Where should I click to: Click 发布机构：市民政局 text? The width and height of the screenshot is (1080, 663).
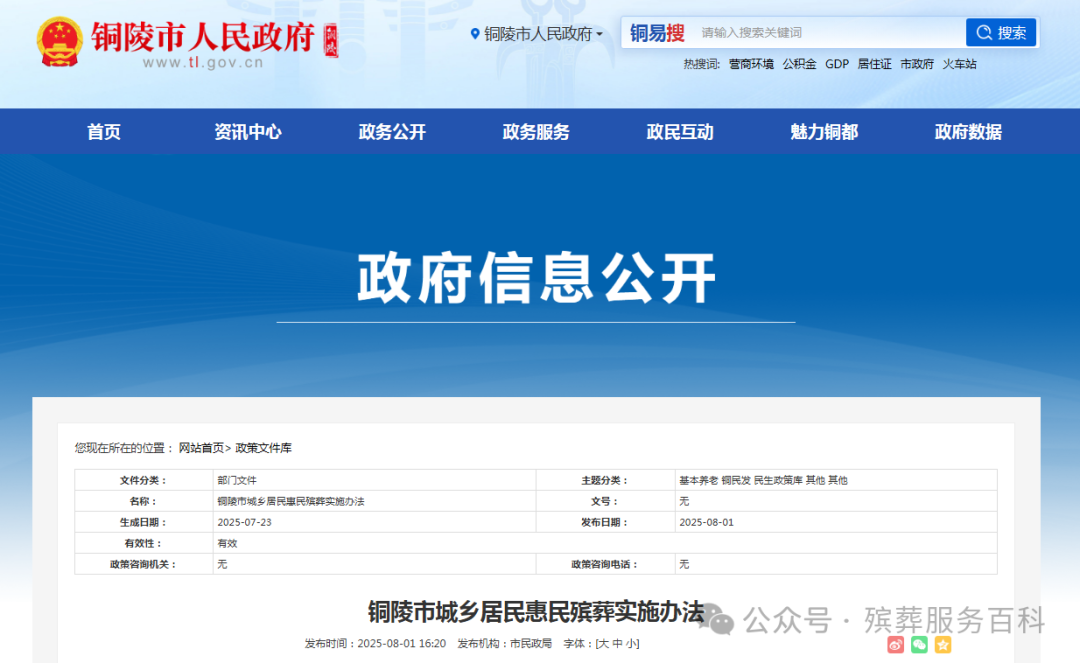coord(505,644)
